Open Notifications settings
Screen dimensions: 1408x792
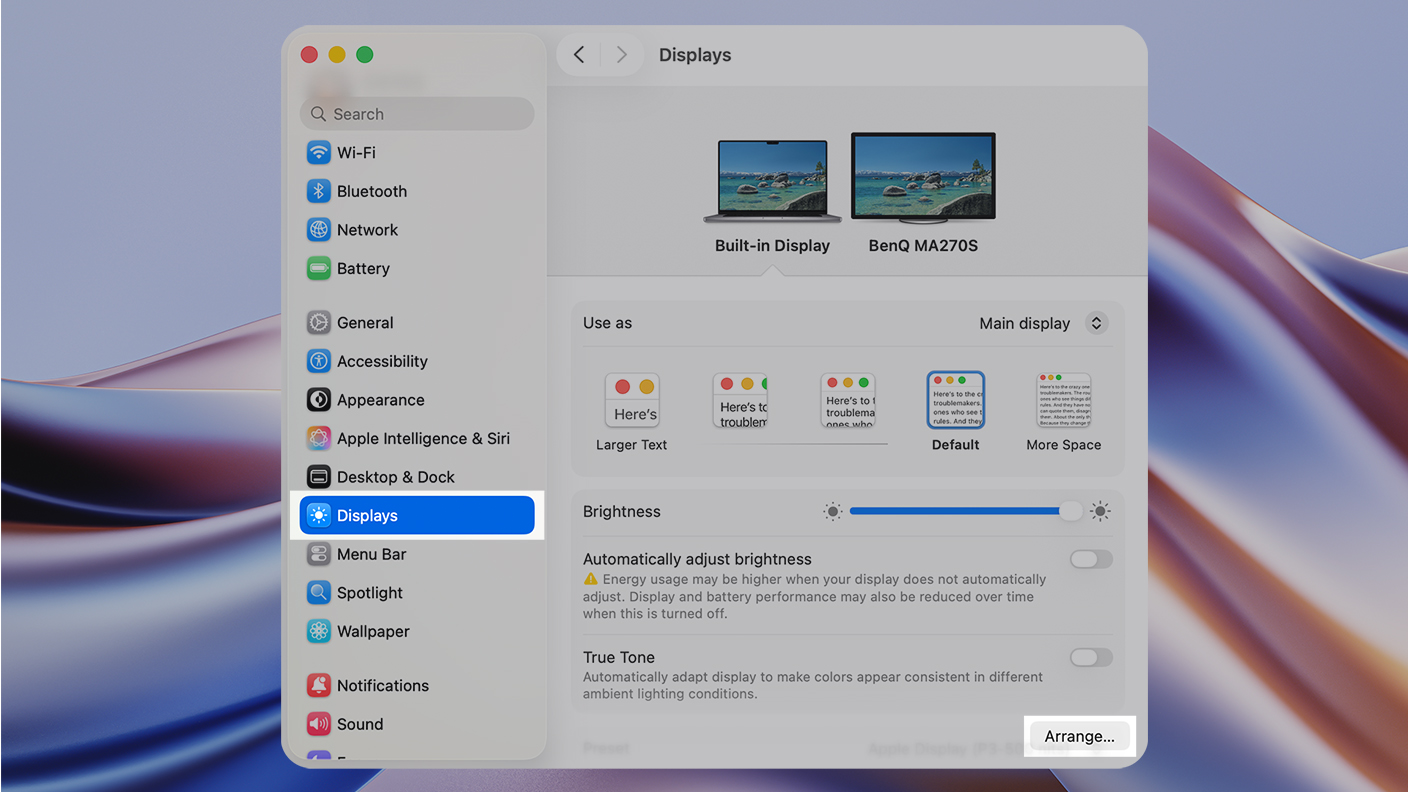pyautogui.click(x=417, y=686)
